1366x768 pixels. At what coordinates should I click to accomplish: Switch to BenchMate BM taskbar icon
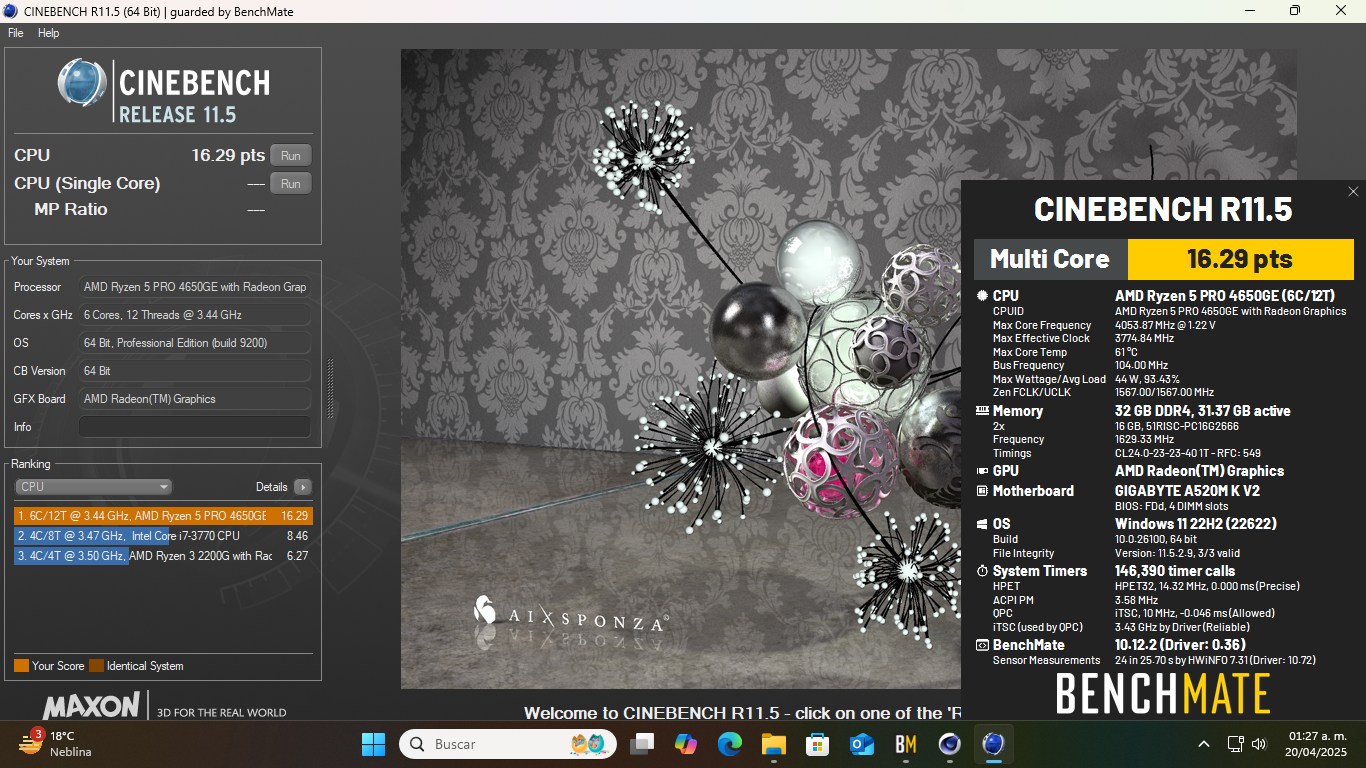click(906, 744)
